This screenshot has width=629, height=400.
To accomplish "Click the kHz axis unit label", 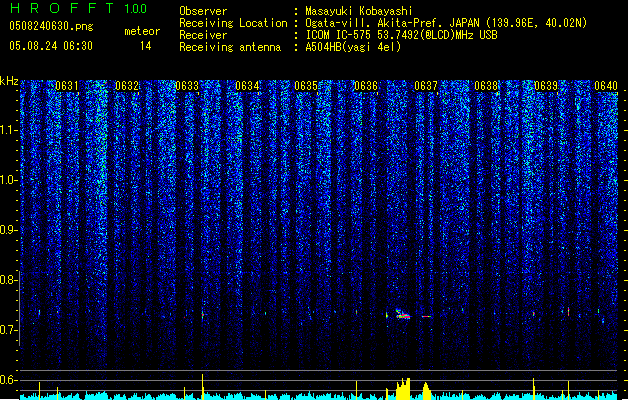I will point(9,81).
